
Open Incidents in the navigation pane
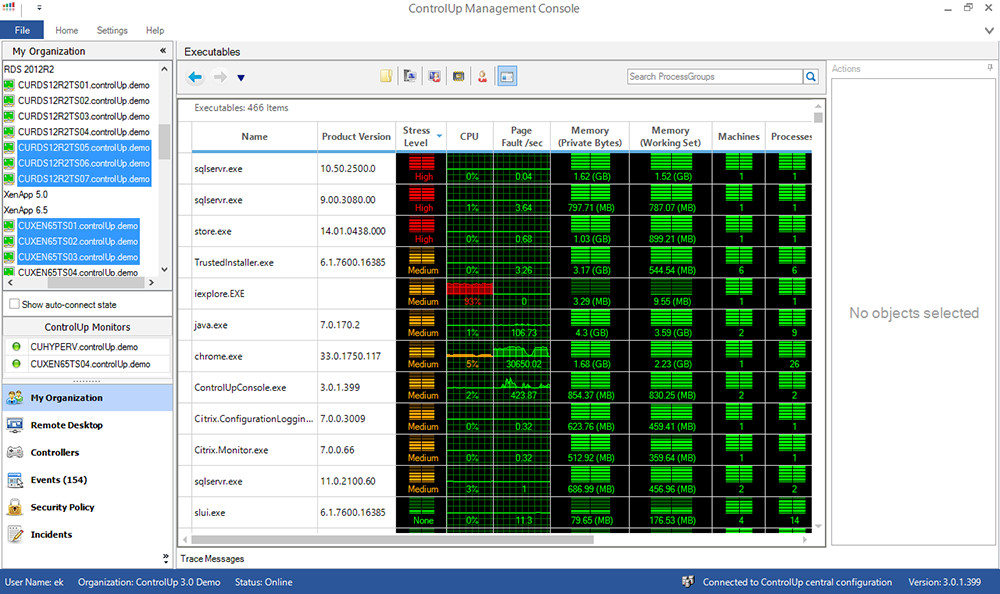pyautogui.click(x=87, y=535)
